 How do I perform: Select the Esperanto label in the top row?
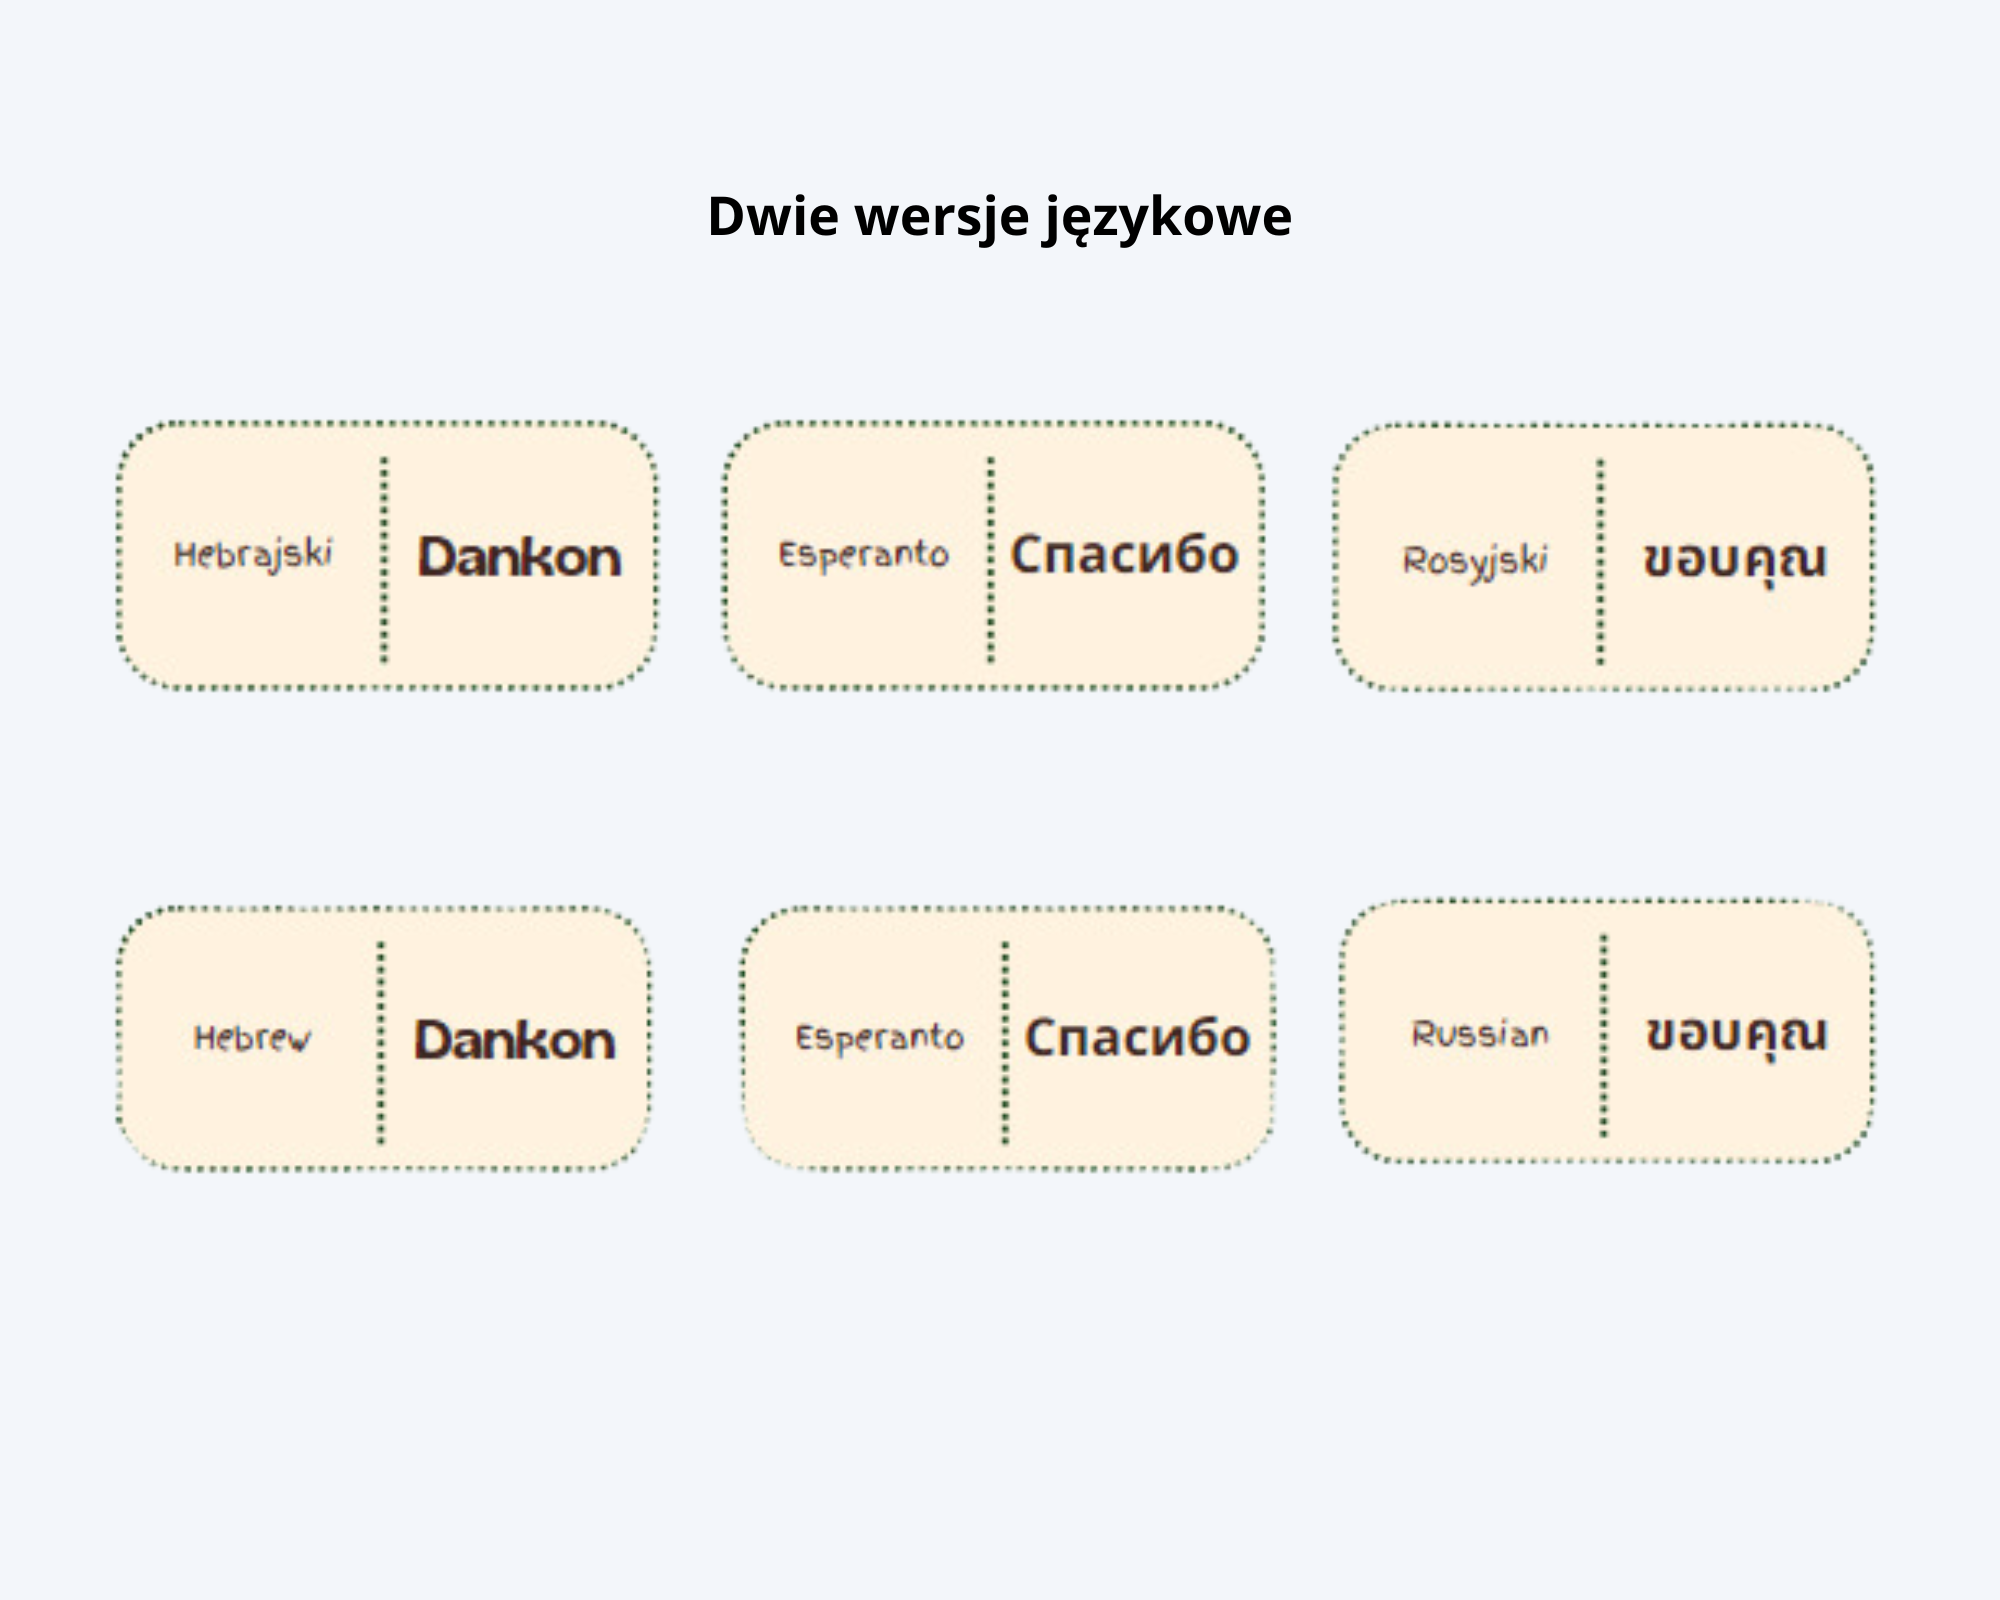[x=864, y=555]
